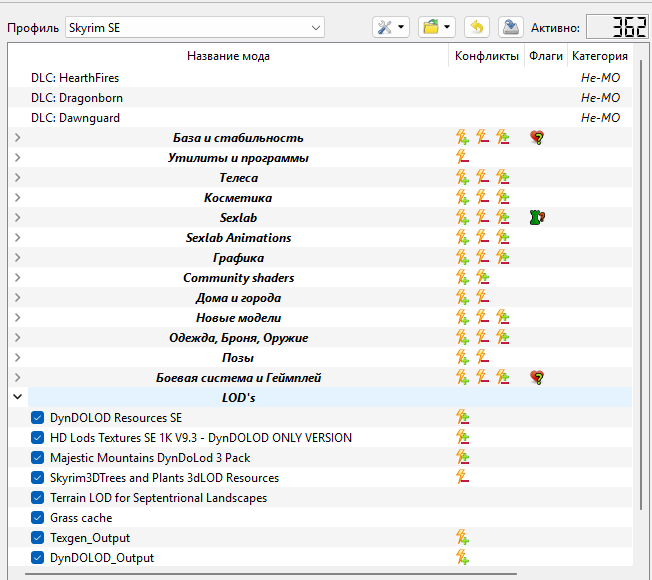This screenshot has width=652, height=580.
Task: Click second conflict icon in Community shaders row
Action: [x=482, y=277]
